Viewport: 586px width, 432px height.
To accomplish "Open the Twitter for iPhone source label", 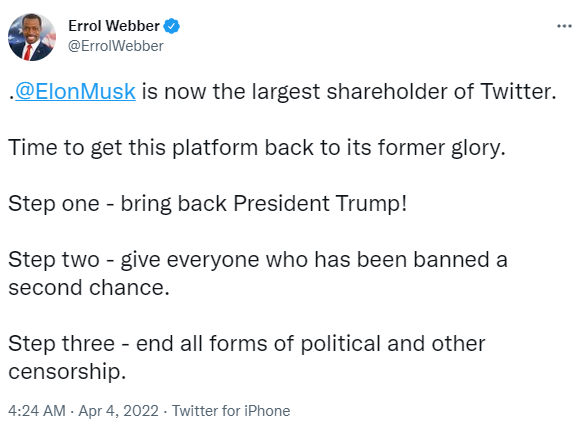I will (231, 411).
